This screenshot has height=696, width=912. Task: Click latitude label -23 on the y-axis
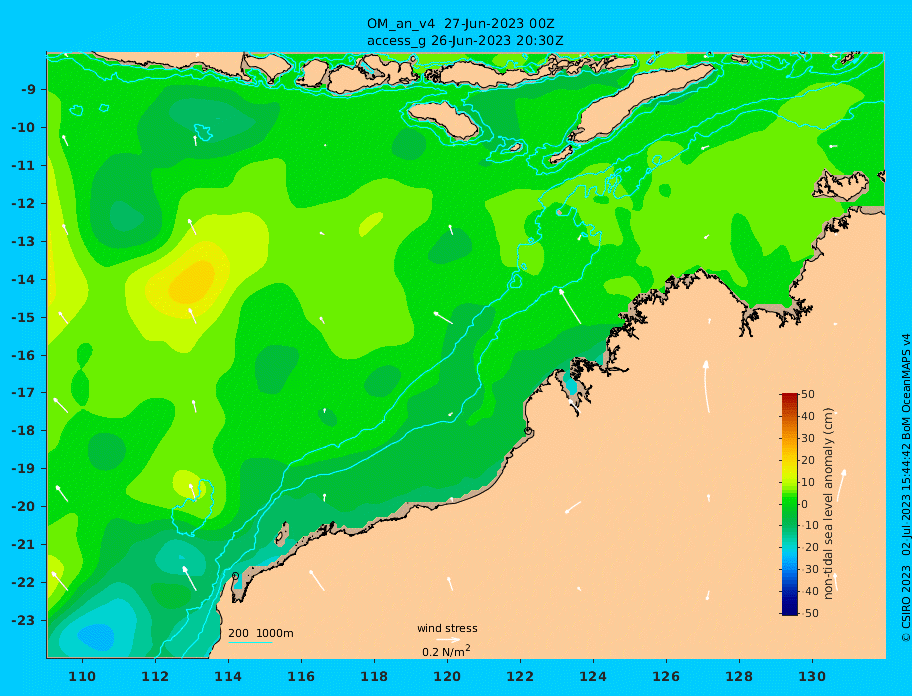[24, 620]
